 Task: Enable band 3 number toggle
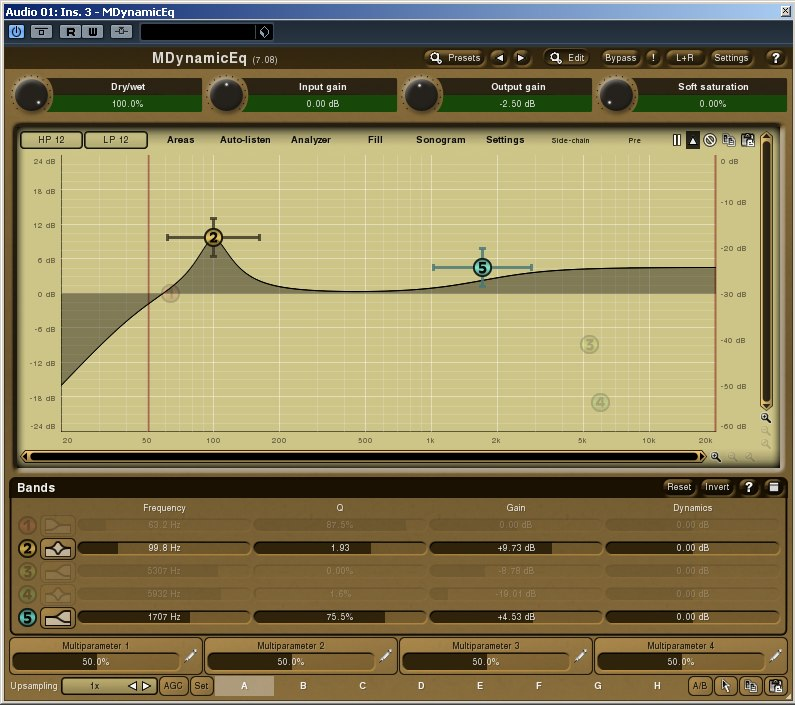point(27,572)
